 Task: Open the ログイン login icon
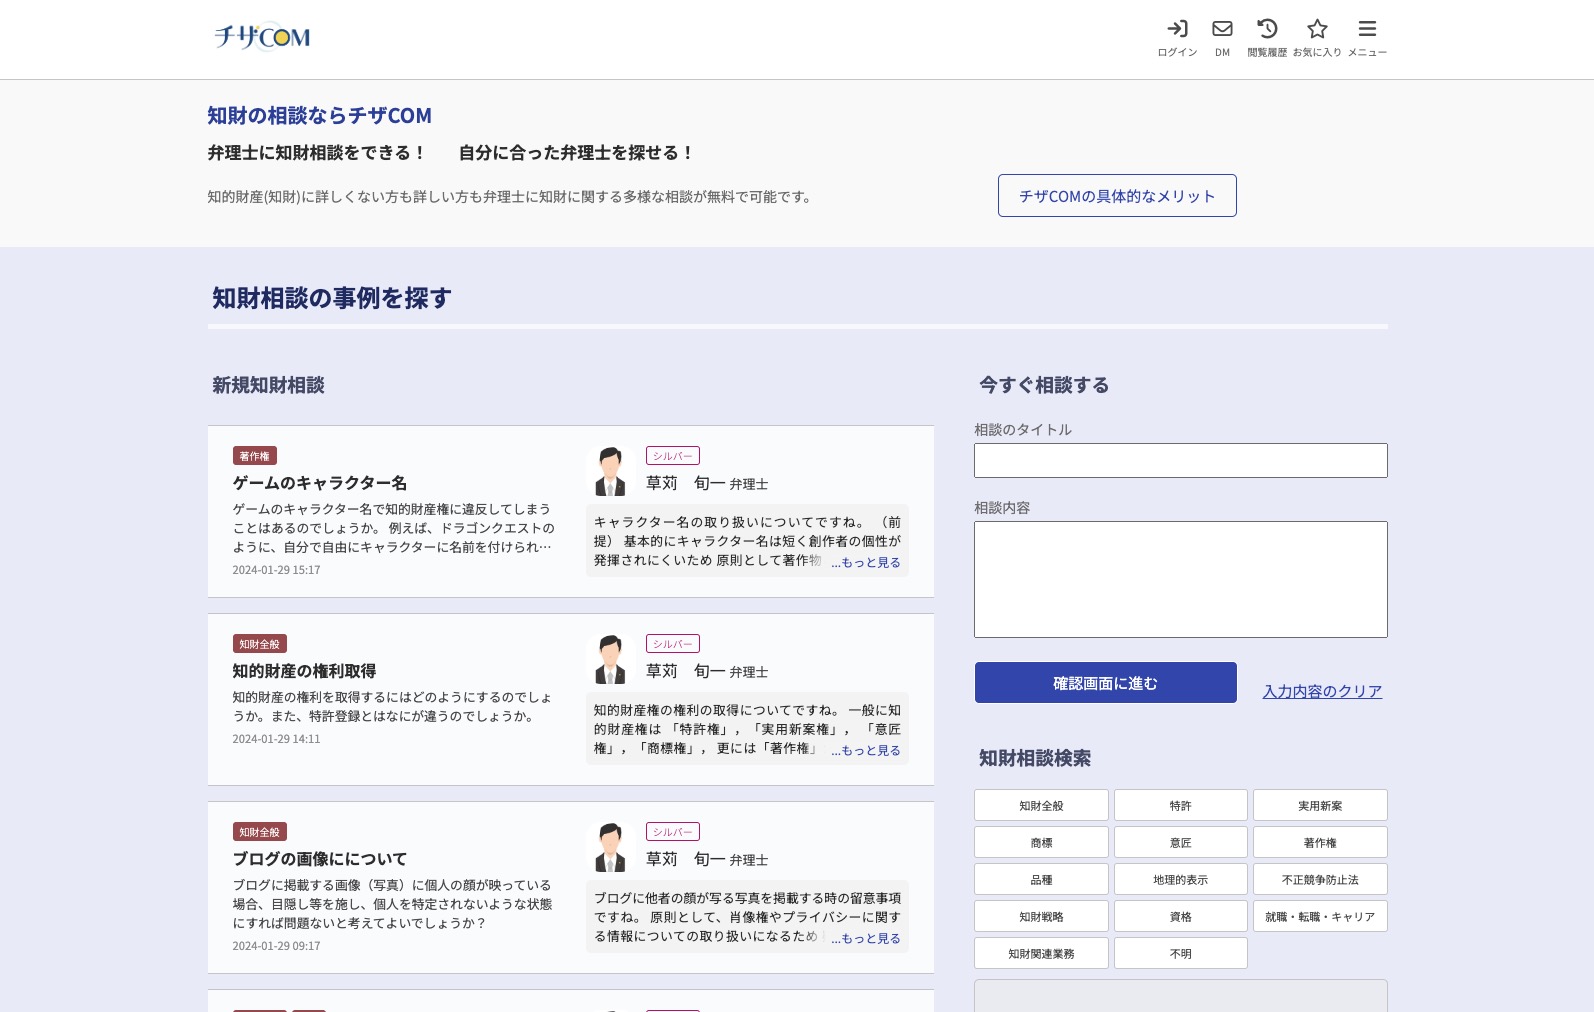point(1177,38)
